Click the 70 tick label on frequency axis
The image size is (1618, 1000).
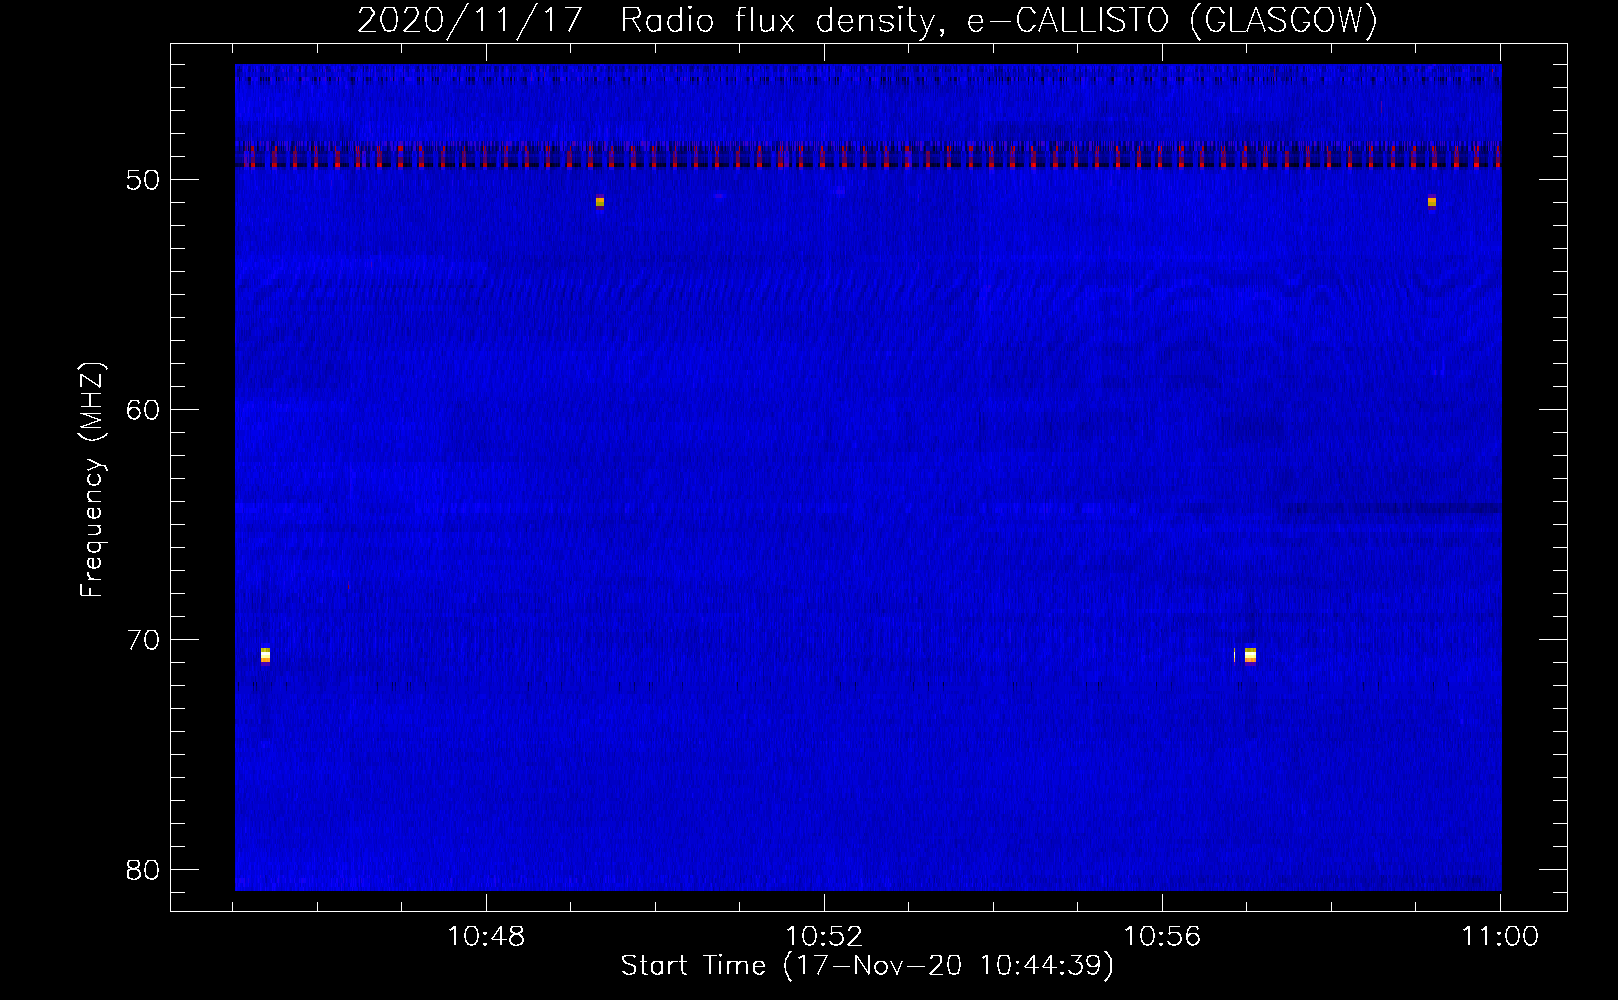pos(144,640)
